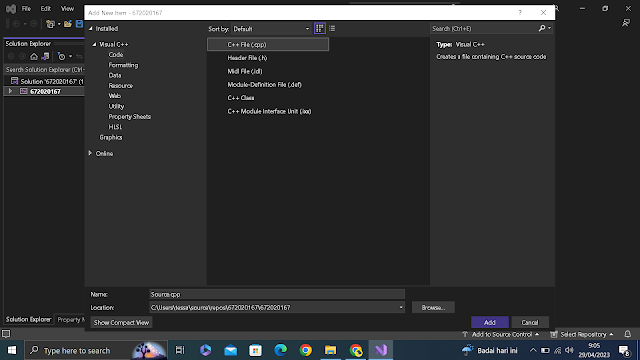Click the feedback icon at top right
This screenshot has height=360, width=640.
626,23
